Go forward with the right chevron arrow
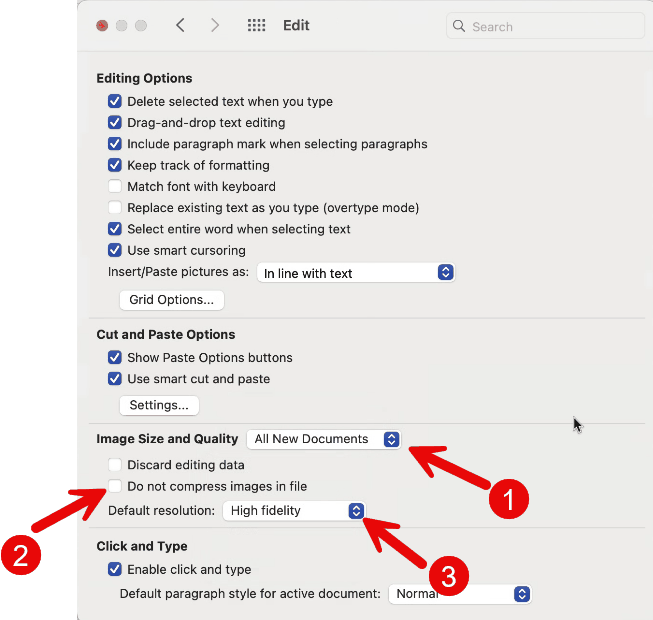This screenshot has width=653, height=620. [x=214, y=25]
